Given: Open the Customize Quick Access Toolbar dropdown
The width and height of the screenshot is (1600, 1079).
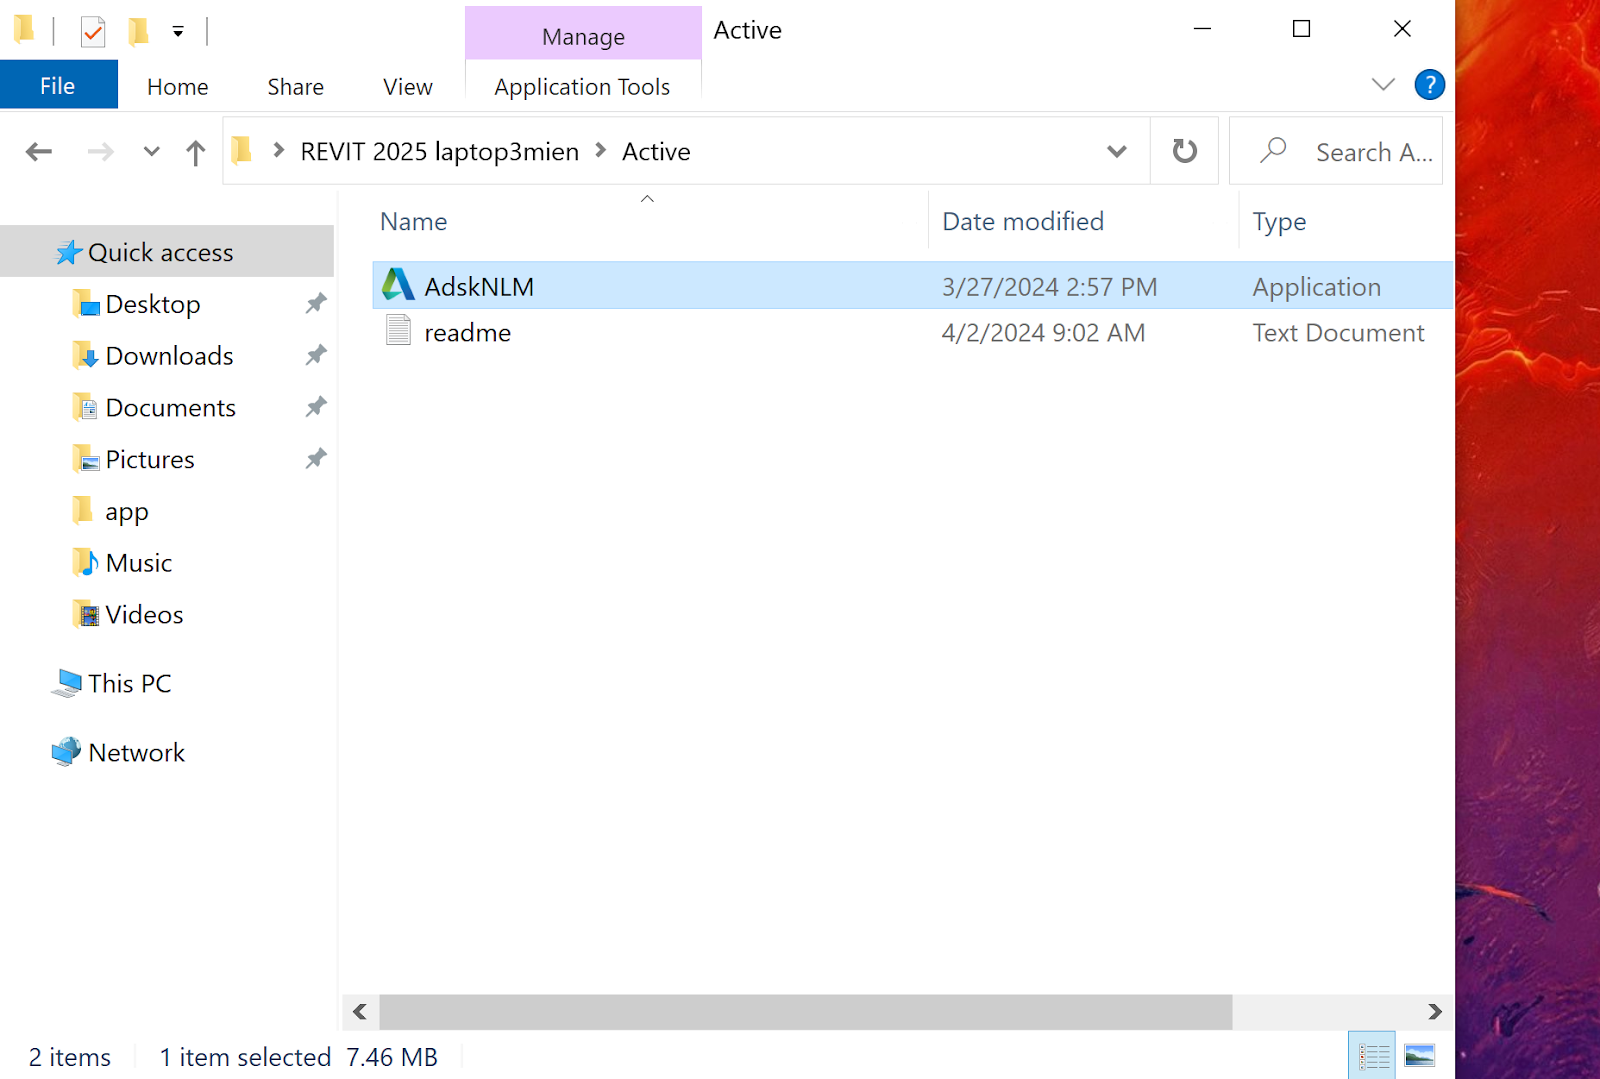Looking at the screenshot, I should [178, 32].
